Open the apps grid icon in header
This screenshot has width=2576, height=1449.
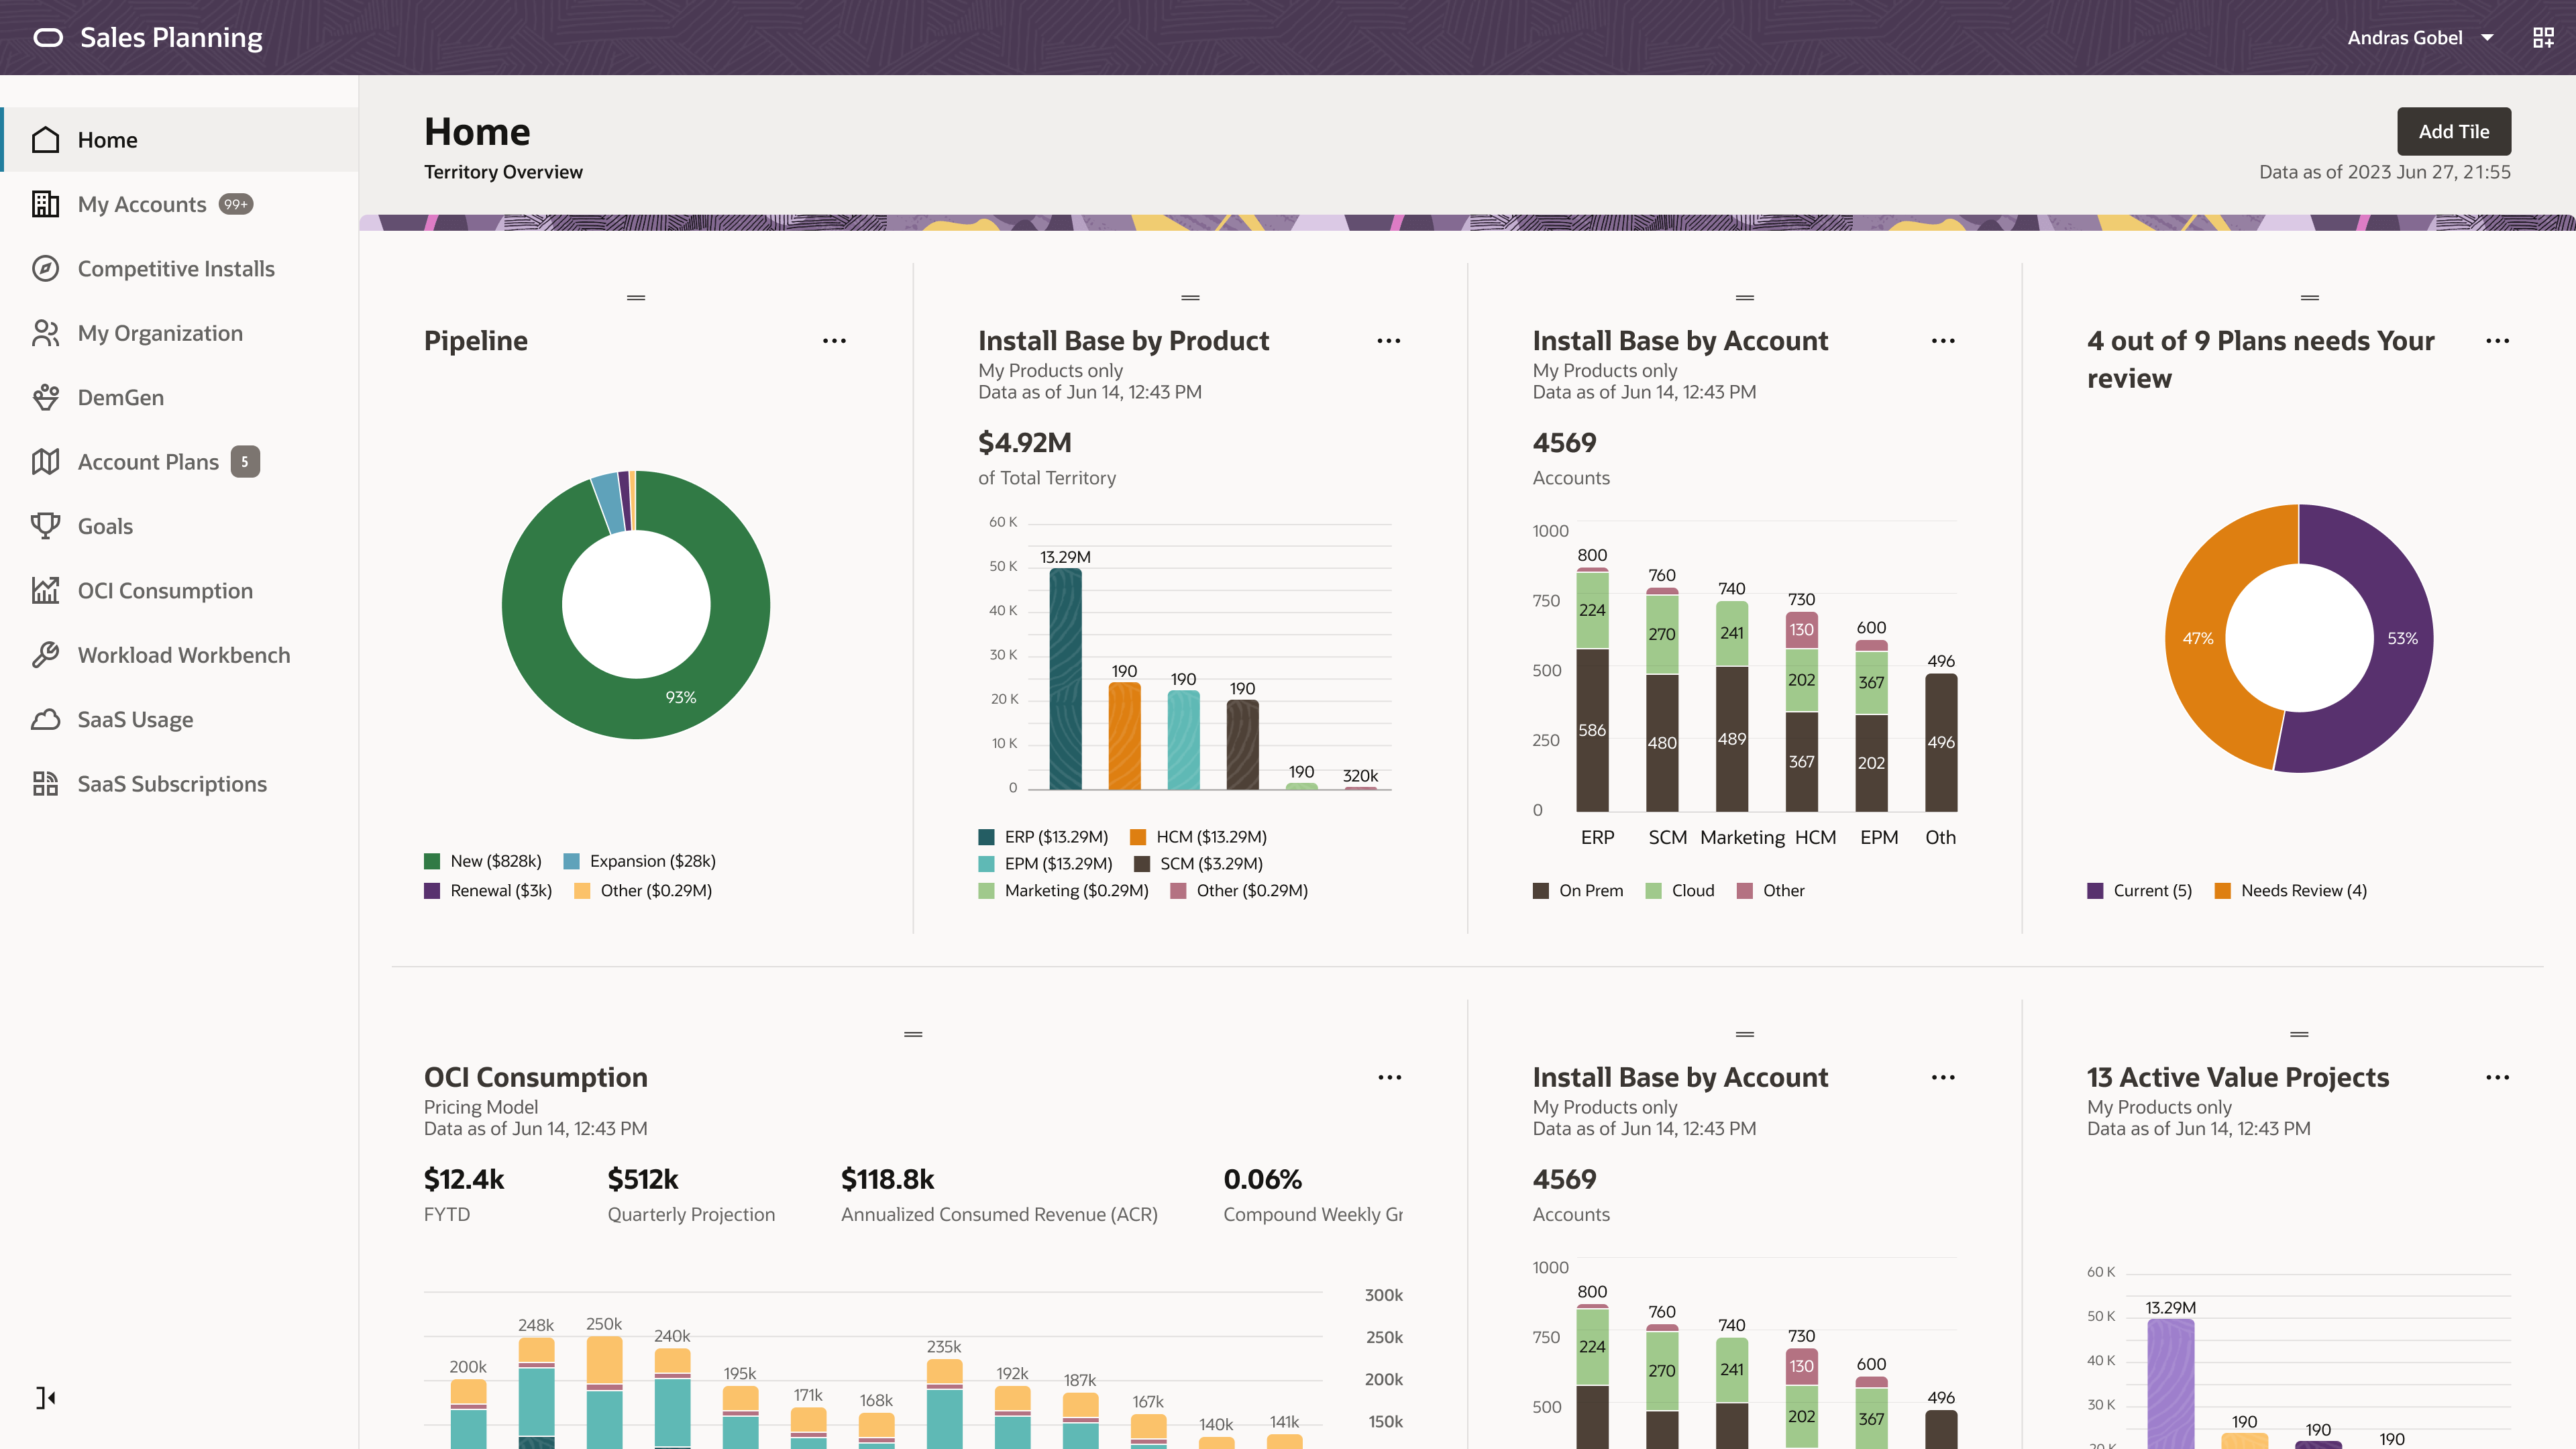click(2543, 38)
